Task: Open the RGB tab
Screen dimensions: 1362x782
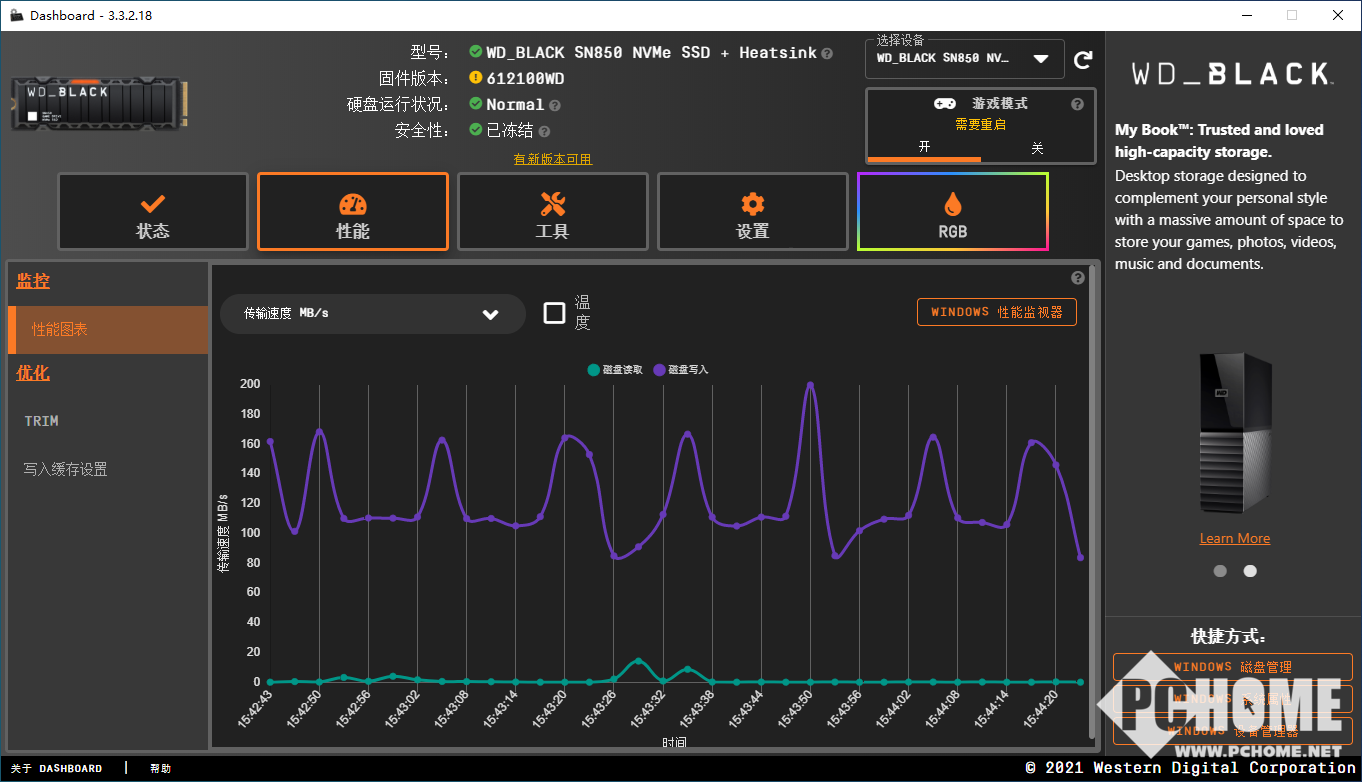Action: click(x=953, y=212)
